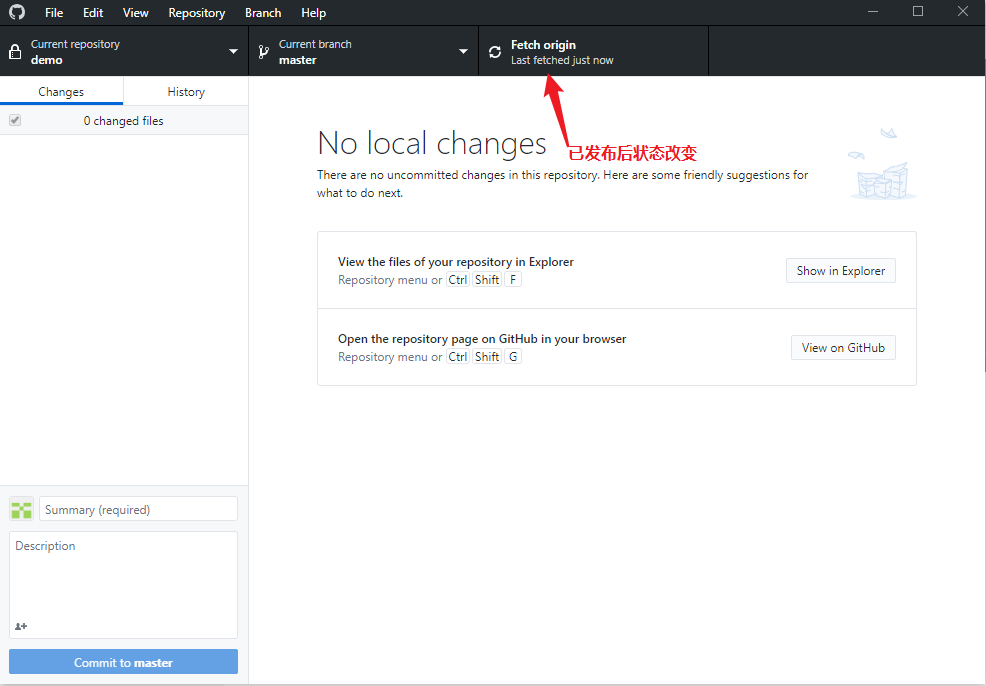
Task: Click the repository lock icon
Action: tap(15, 52)
